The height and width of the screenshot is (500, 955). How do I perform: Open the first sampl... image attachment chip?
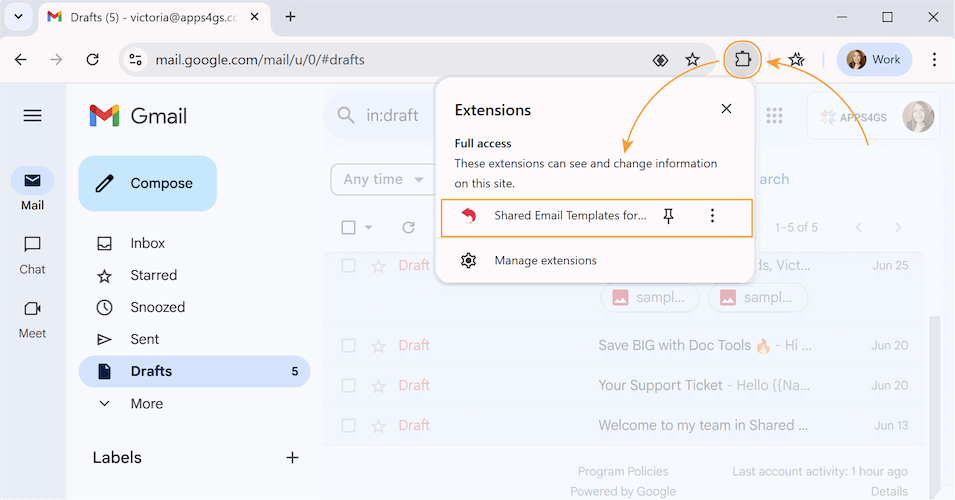click(x=650, y=298)
